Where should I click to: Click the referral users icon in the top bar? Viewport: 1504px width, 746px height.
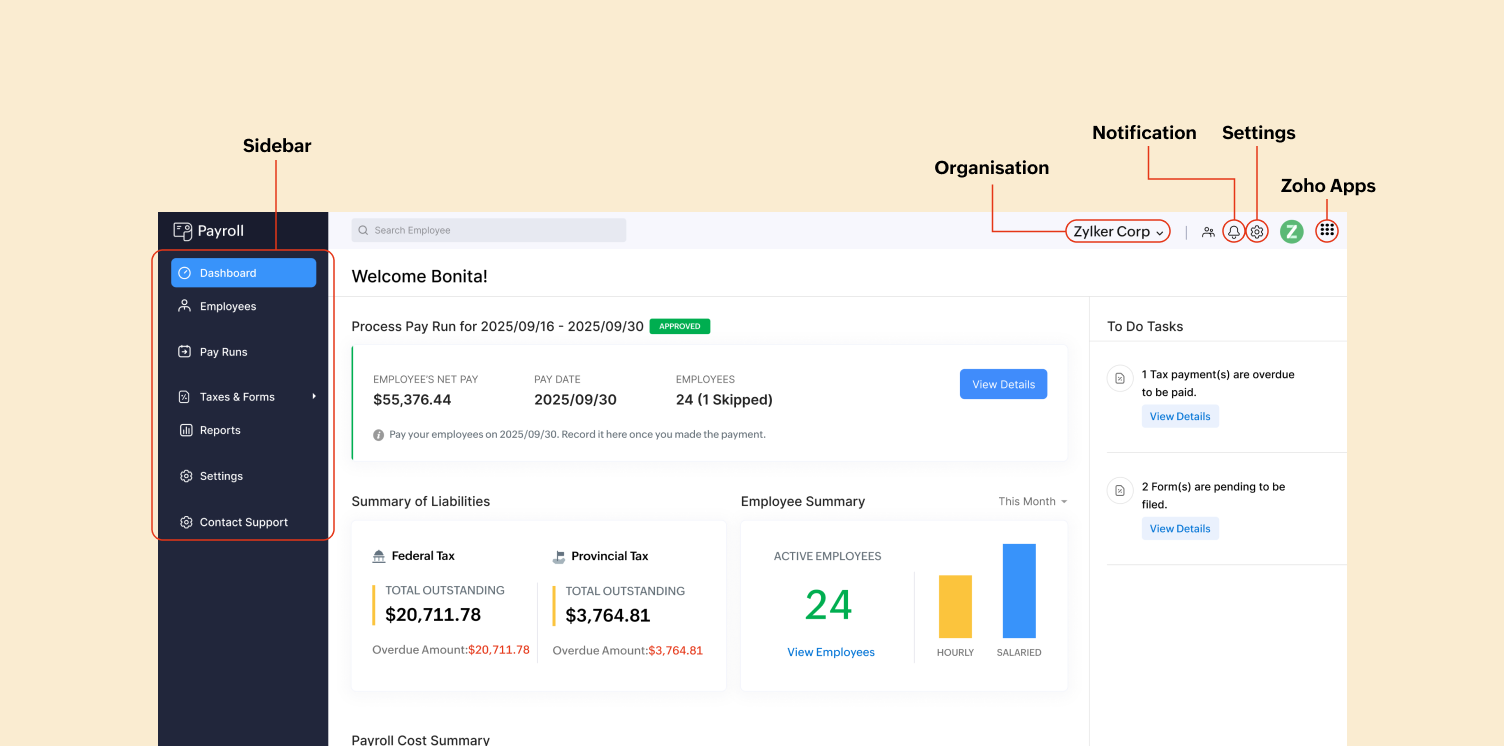pos(1208,231)
